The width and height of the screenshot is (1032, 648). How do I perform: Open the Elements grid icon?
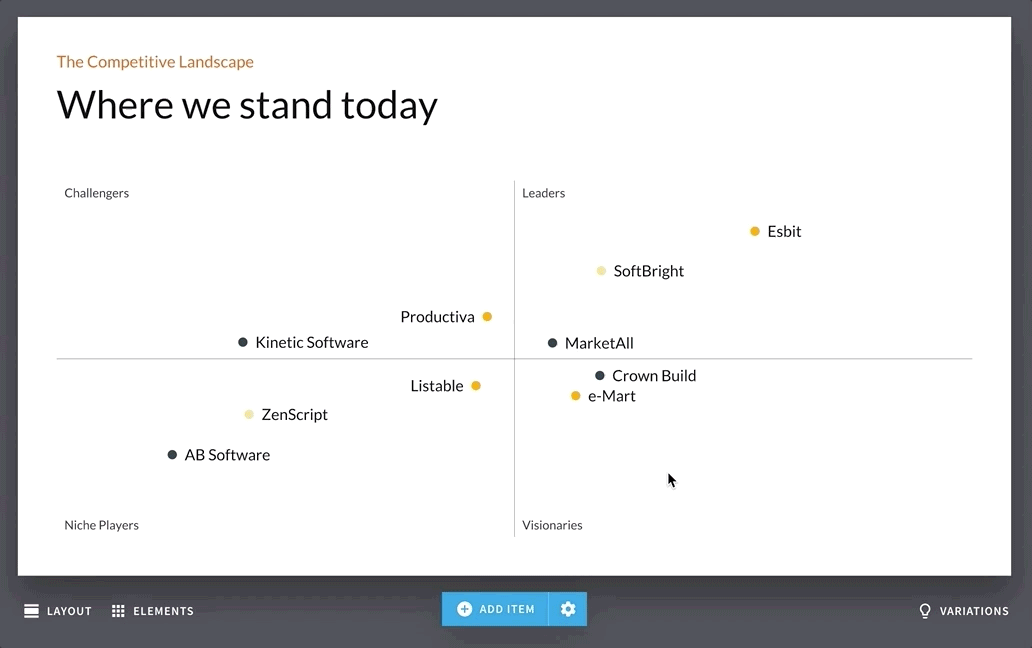[118, 611]
